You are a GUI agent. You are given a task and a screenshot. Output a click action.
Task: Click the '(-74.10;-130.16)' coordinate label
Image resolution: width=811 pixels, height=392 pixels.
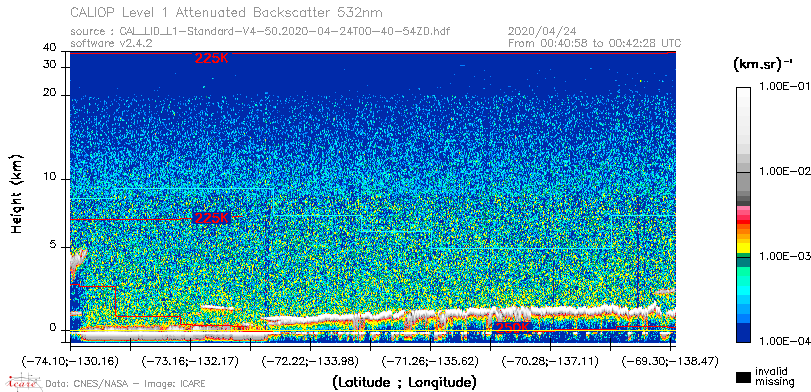pyautogui.click(x=70, y=361)
